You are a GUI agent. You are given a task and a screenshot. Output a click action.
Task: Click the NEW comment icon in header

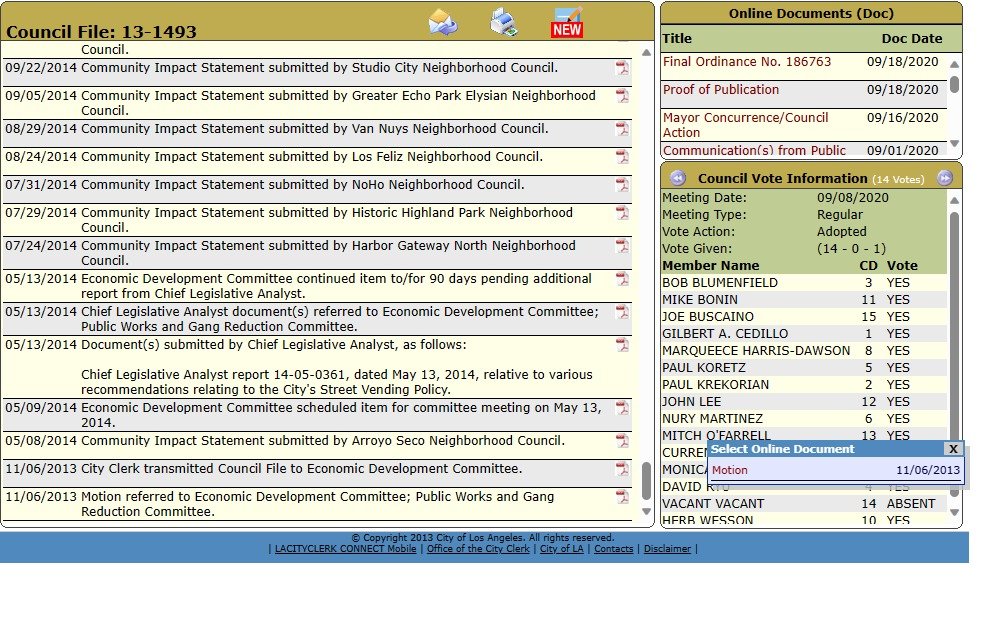point(567,22)
